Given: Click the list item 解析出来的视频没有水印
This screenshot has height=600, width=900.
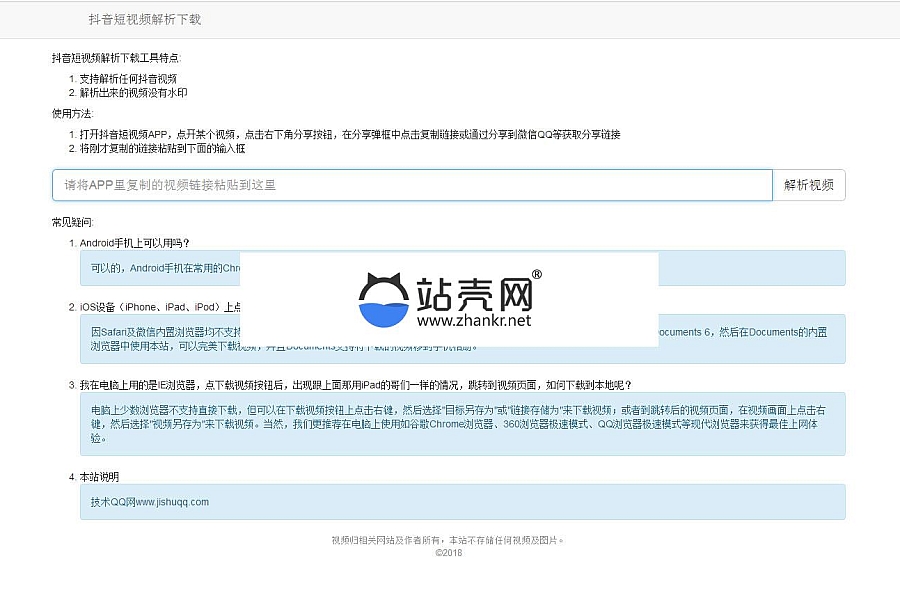Looking at the screenshot, I should (133, 92).
